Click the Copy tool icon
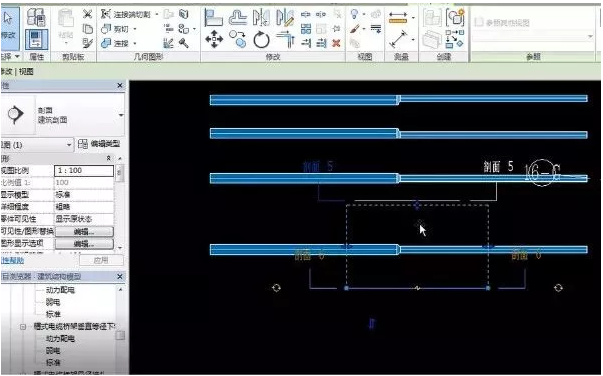The width and height of the screenshot is (603, 376). coord(238,39)
